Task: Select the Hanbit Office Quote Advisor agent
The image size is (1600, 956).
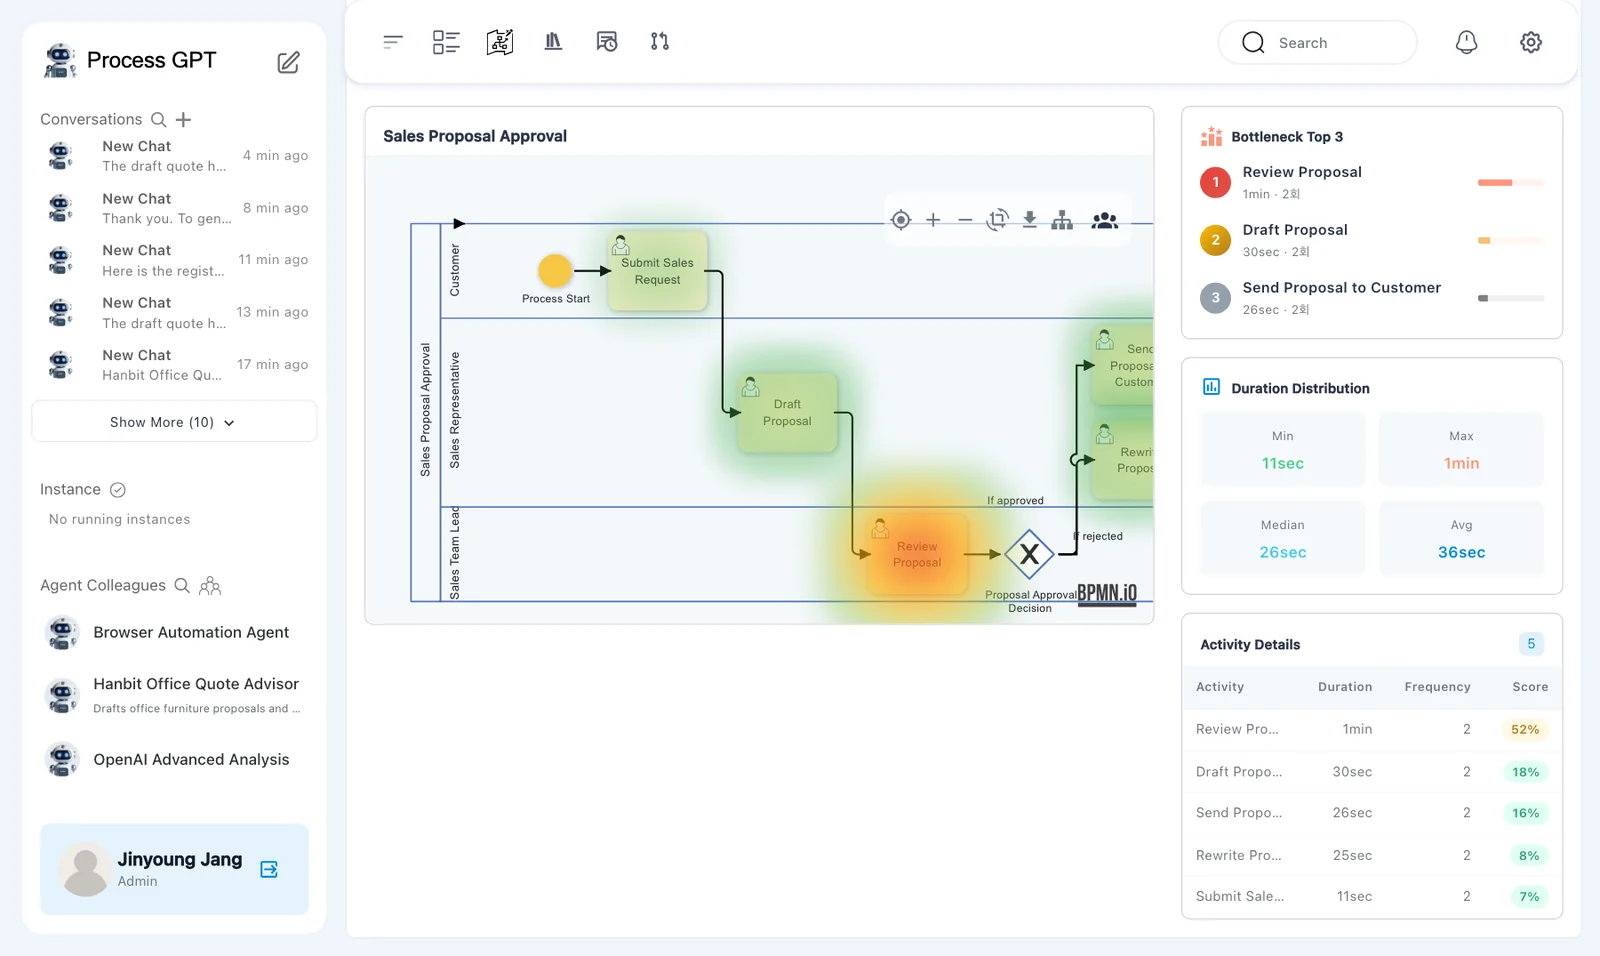Action: (174, 695)
